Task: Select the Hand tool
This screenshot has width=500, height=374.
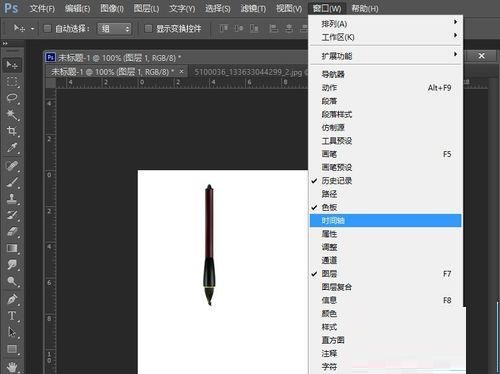Action: click(12, 367)
